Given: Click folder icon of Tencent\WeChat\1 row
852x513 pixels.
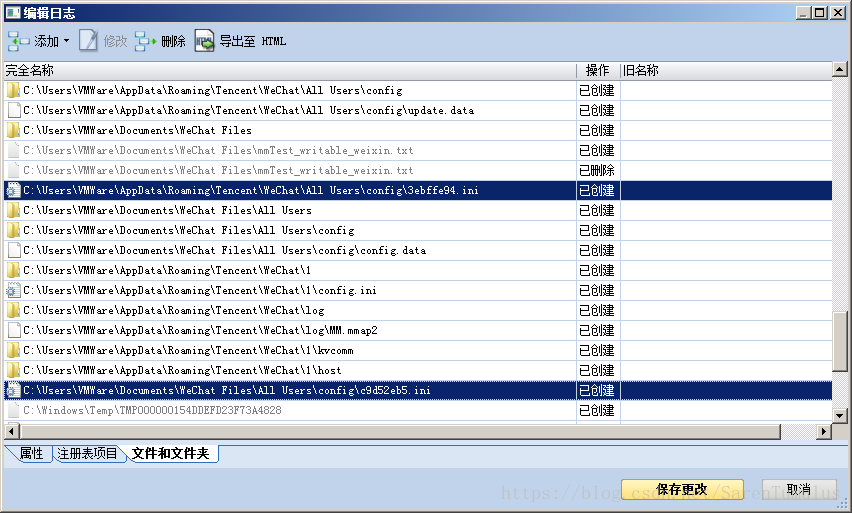Looking at the screenshot, I should tap(13, 270).
